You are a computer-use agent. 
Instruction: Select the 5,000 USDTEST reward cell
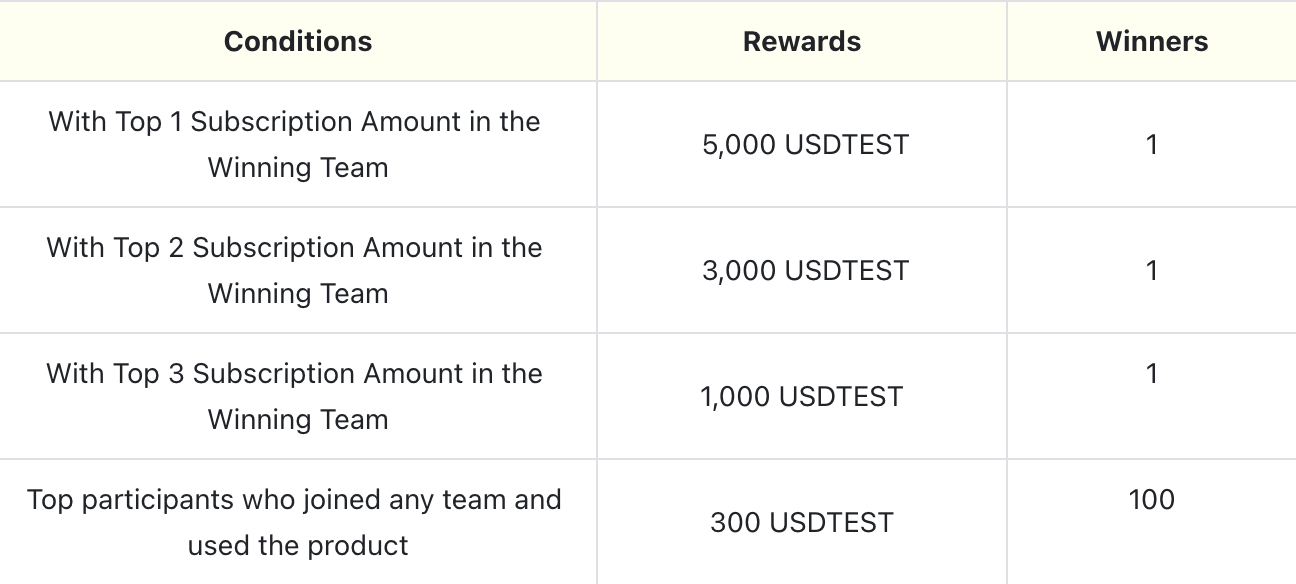(x=805, y=145)
